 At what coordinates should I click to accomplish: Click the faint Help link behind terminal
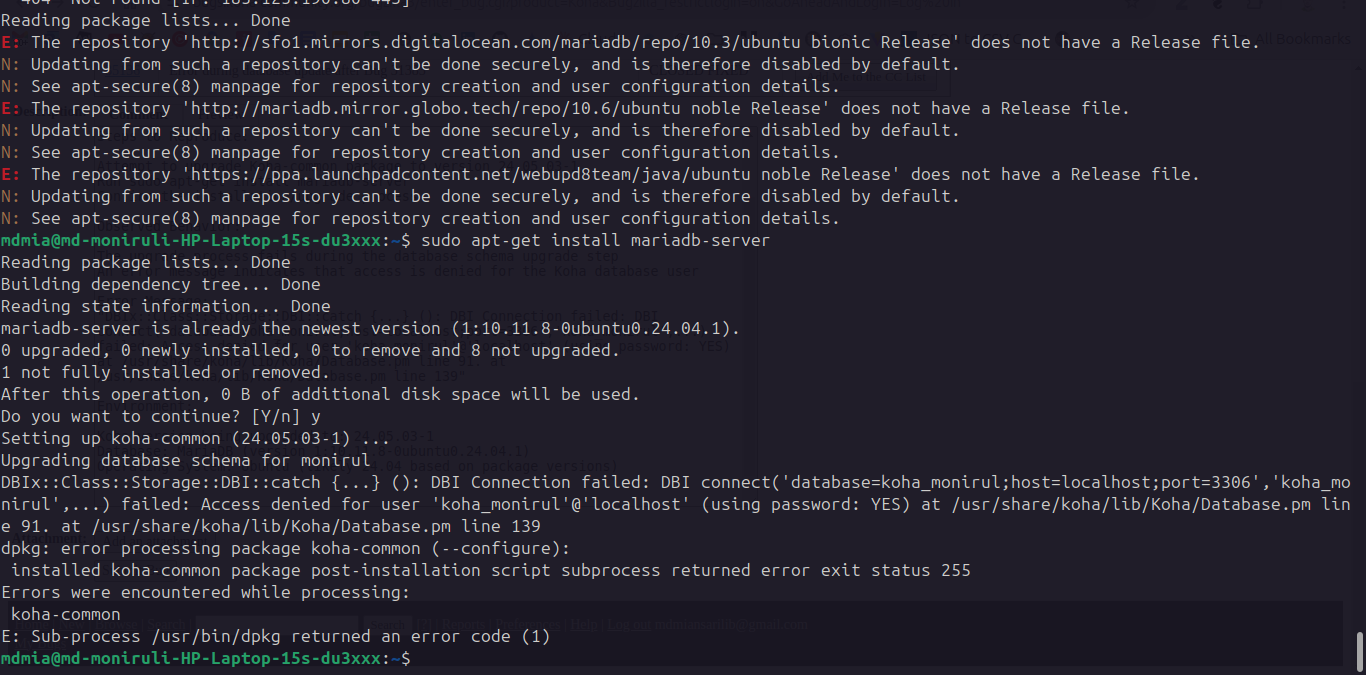[x=585, y=625]
